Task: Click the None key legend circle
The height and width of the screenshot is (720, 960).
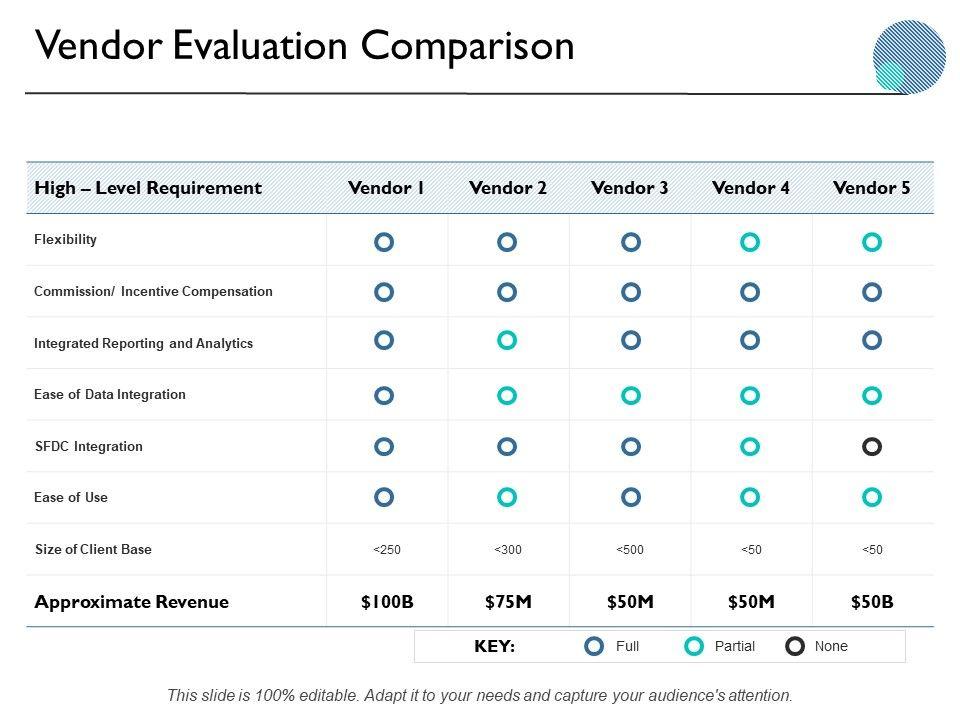Action: point(795,647)
